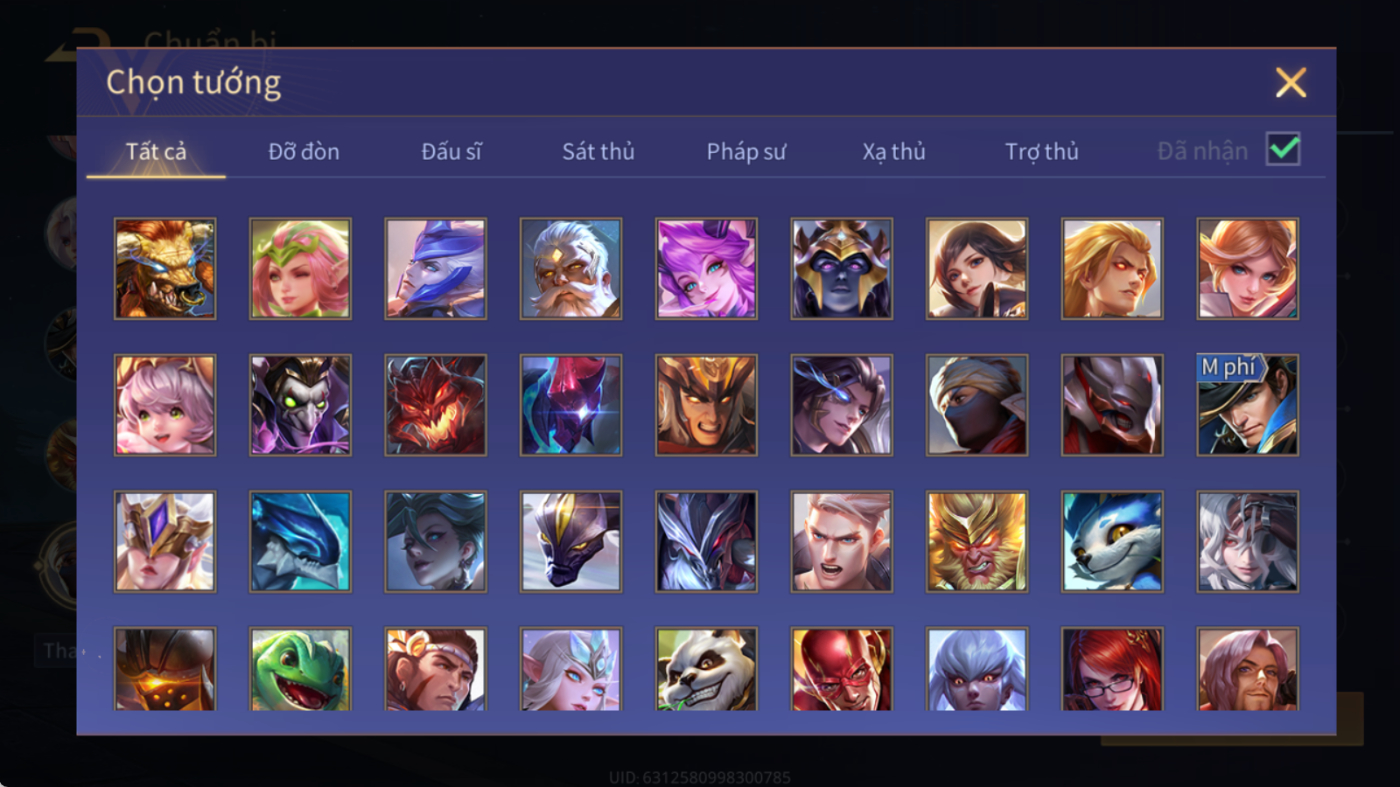Select the free-trial hero with hat
Viewport: 1400px width, 787px height.
[1248, 405]
